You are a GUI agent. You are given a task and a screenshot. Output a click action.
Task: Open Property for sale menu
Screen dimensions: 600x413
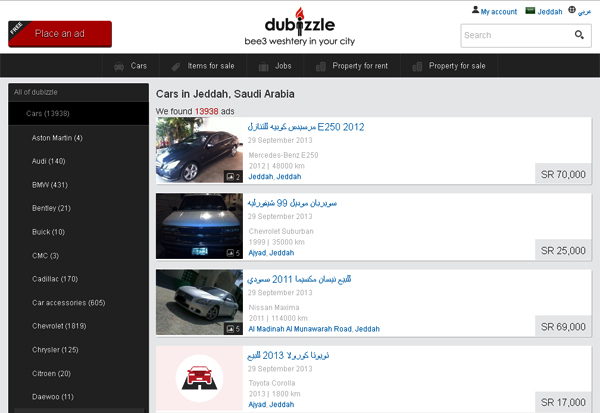[x=449, y=66]
